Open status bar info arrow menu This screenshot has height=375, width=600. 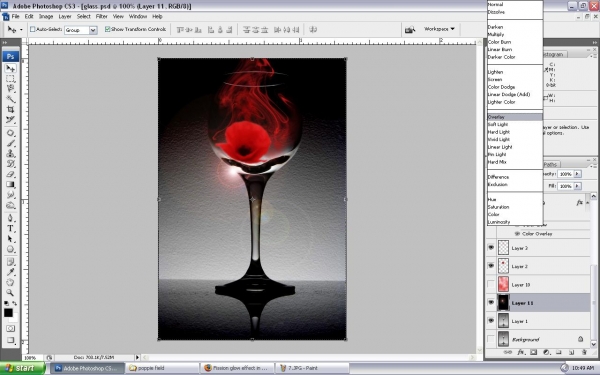(x=137, y=357)
